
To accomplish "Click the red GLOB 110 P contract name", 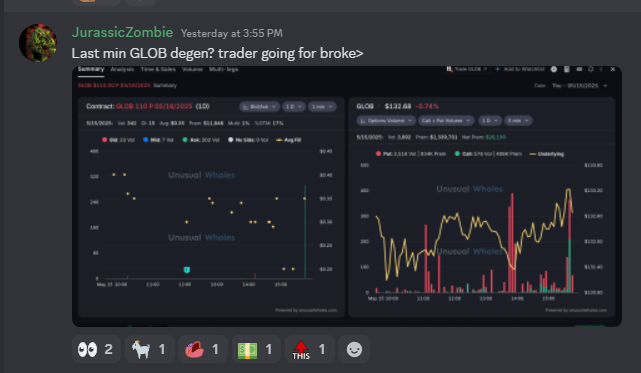I will (154, 106).
